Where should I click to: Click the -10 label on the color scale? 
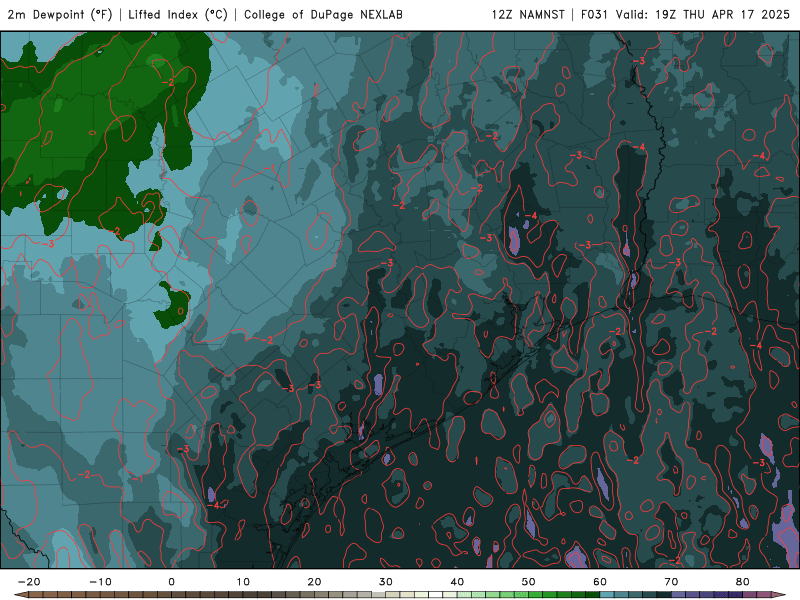coord(100,582)
